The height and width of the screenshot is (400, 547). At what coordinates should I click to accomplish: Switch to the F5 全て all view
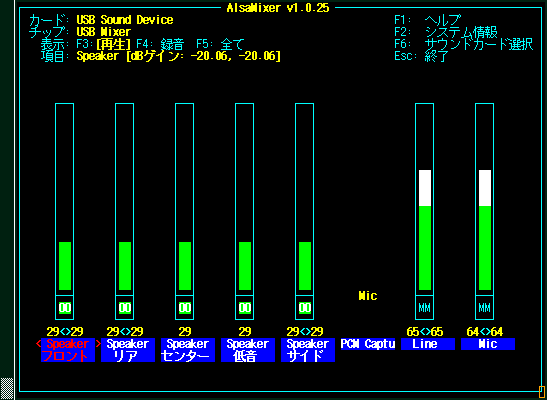pos(220,44)
